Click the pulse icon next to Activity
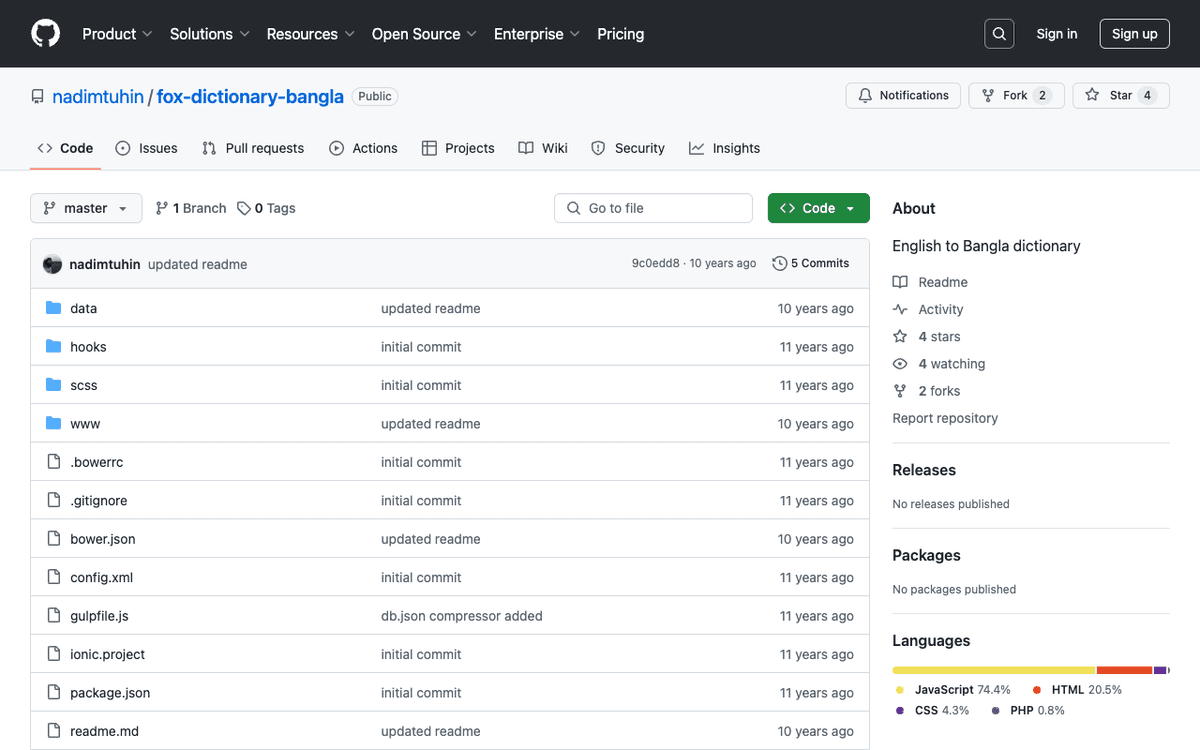Viewport: 1200px width, 750px height. 900,310
